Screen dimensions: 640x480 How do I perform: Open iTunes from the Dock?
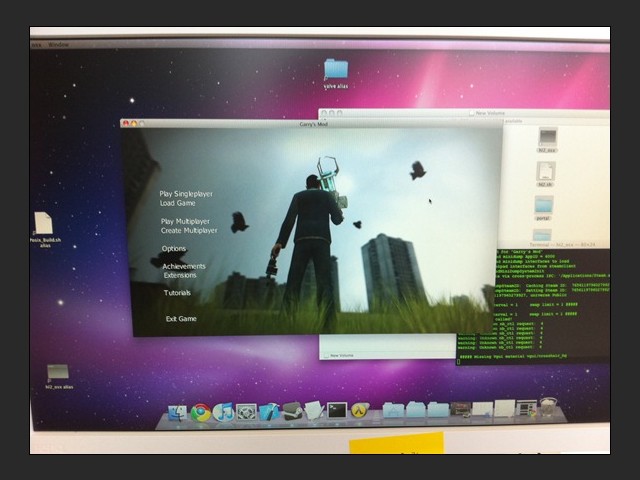[x=223, y=412]
